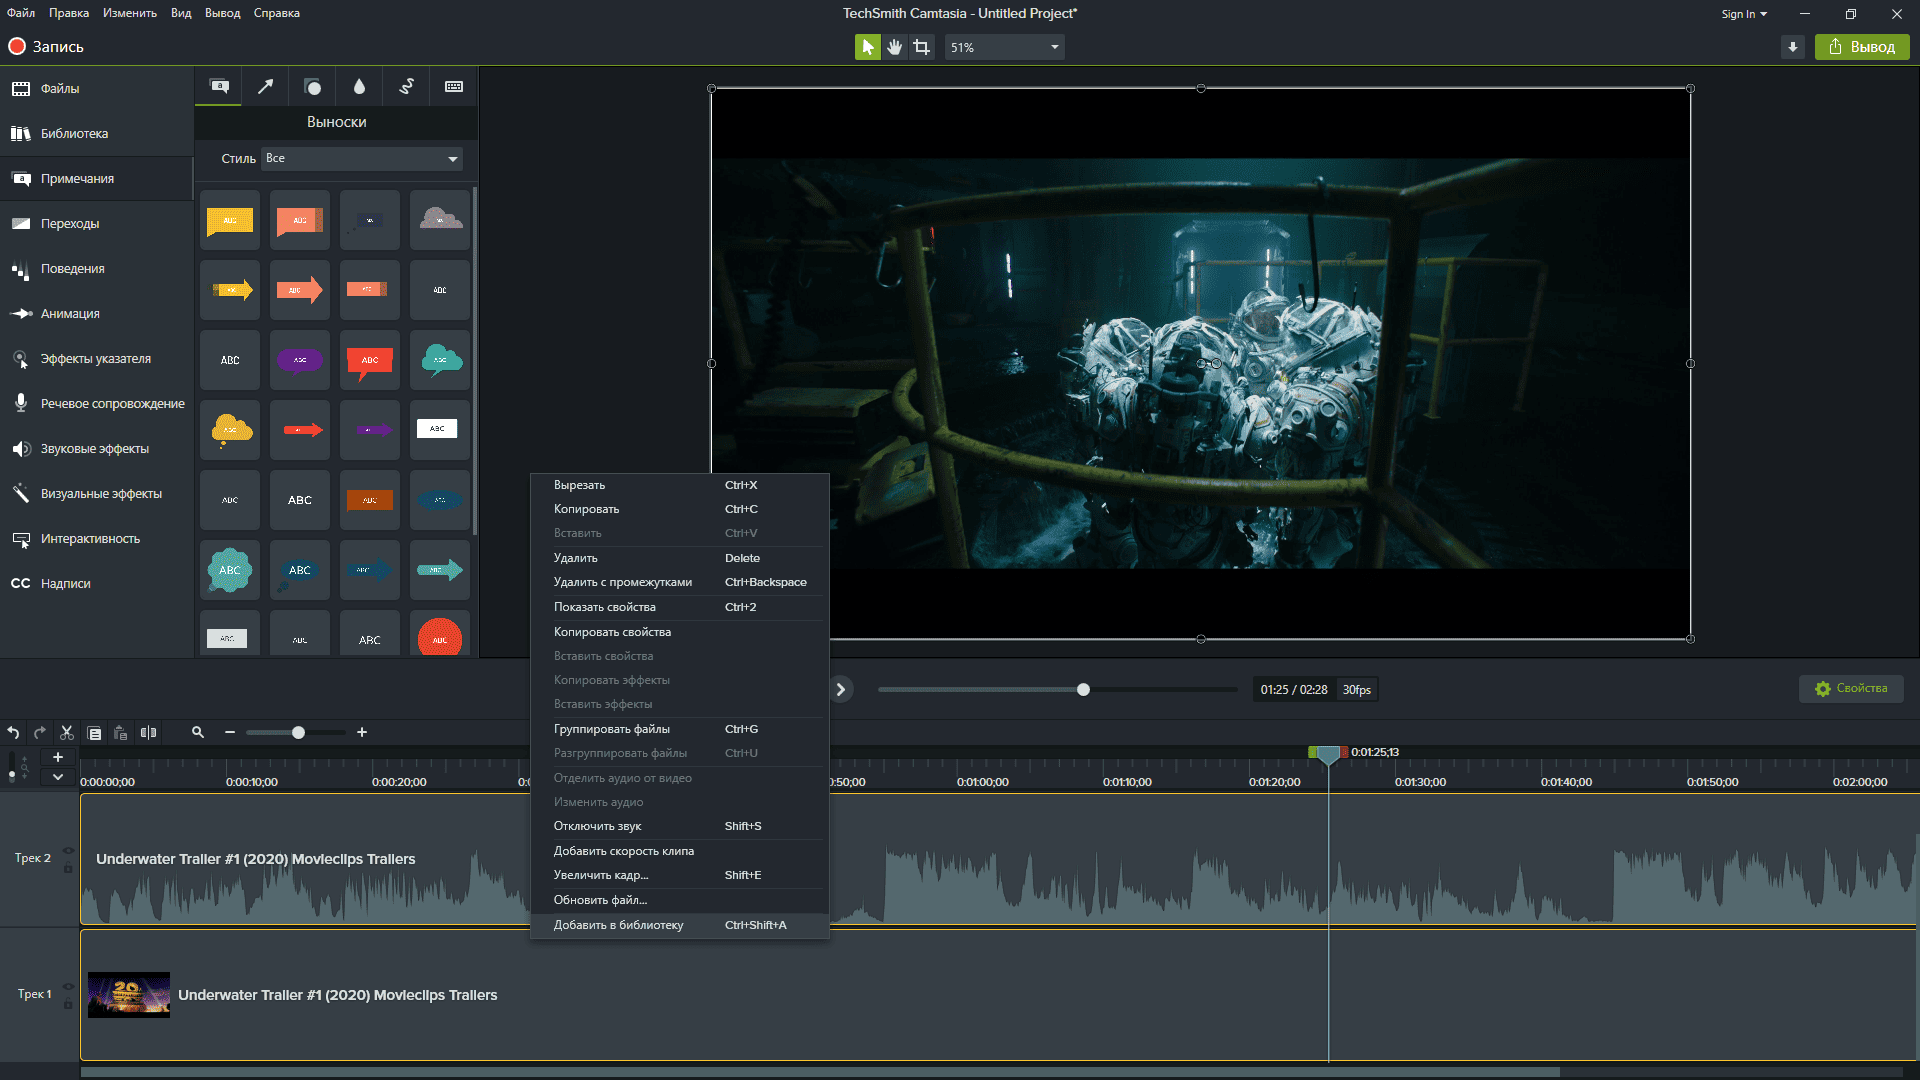The height and width of the screenshot is (1080, 1920).
Task: Click the track height vertical slider
Action: [12, 766]
